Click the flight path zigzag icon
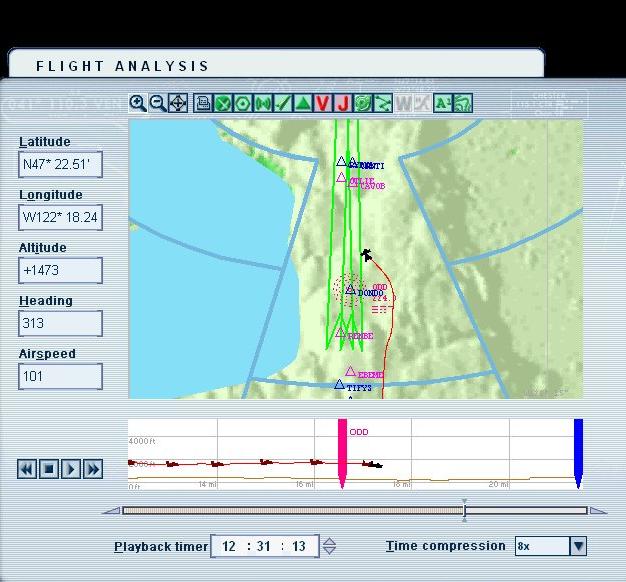The width and height of the screenshot is (626, 582). [383, 103]
